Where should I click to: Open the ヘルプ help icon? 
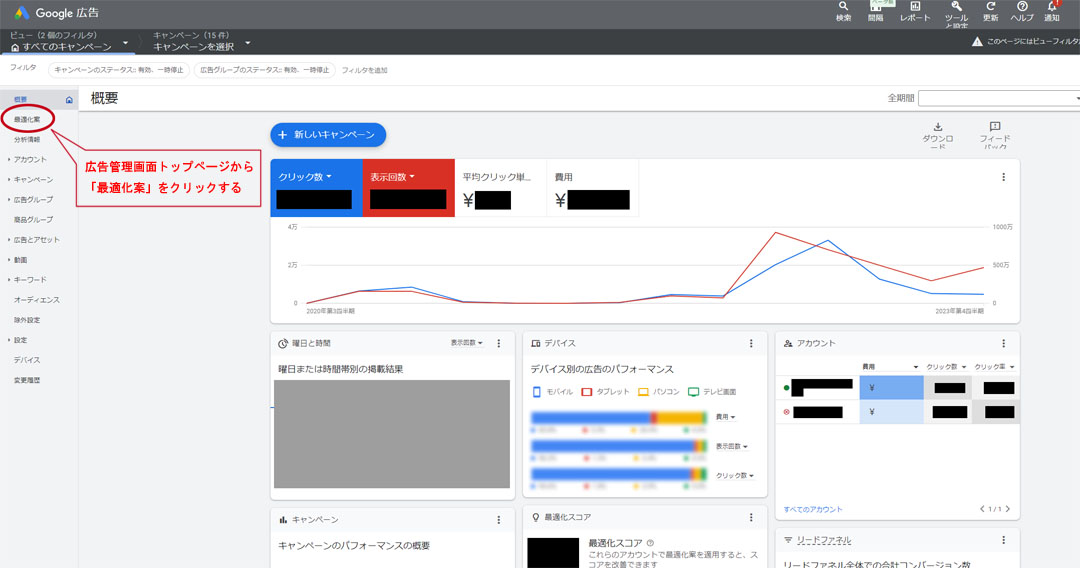click(1022, 7)
